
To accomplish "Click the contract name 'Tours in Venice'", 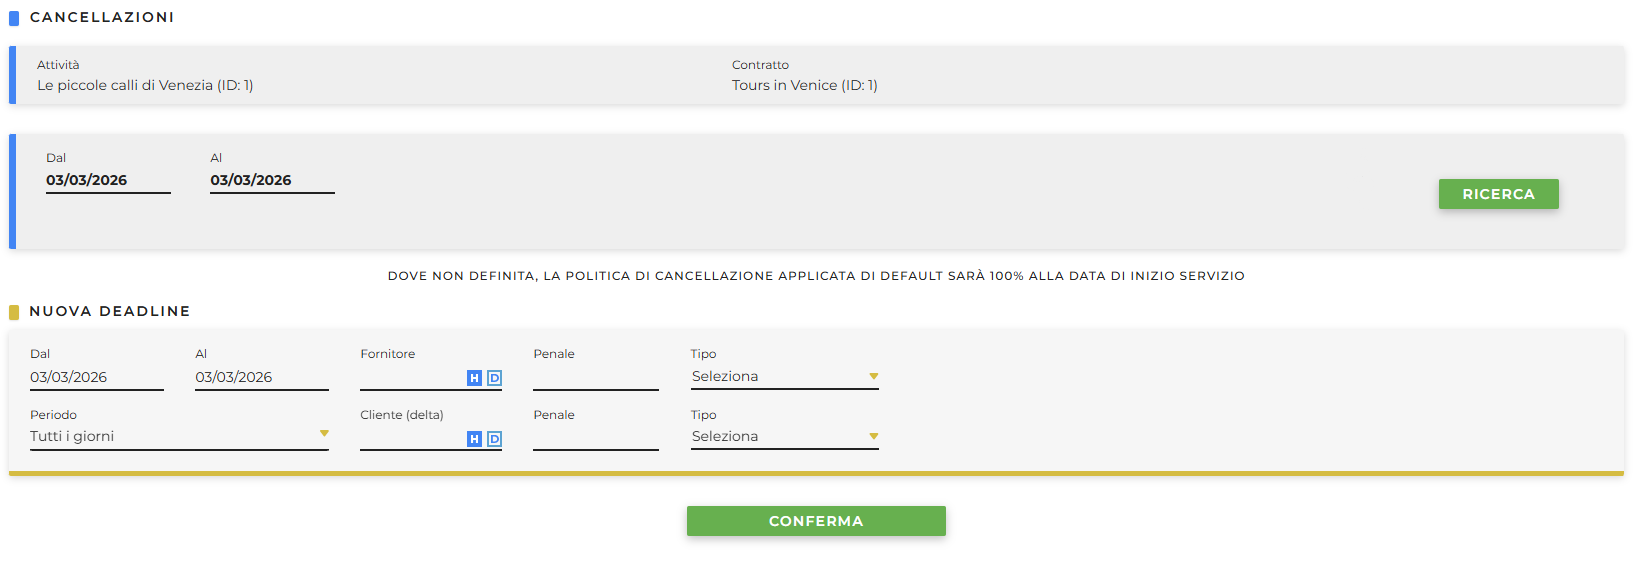I will [784, 86].
